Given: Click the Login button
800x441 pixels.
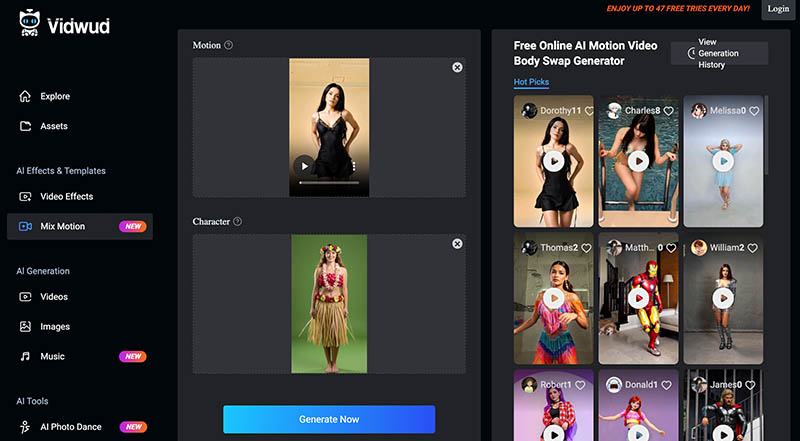Looking at the screenshot, I should (777, 9).
